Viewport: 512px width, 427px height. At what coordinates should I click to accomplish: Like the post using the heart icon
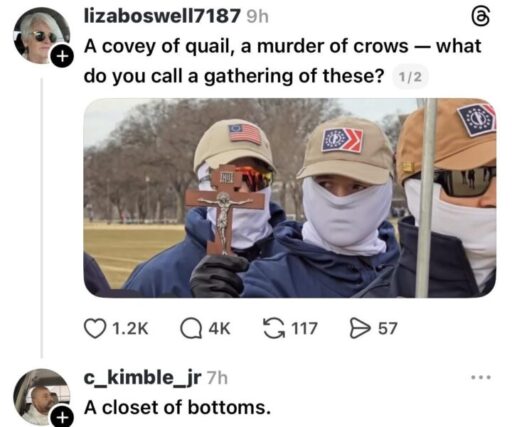[x=94, y=328]
